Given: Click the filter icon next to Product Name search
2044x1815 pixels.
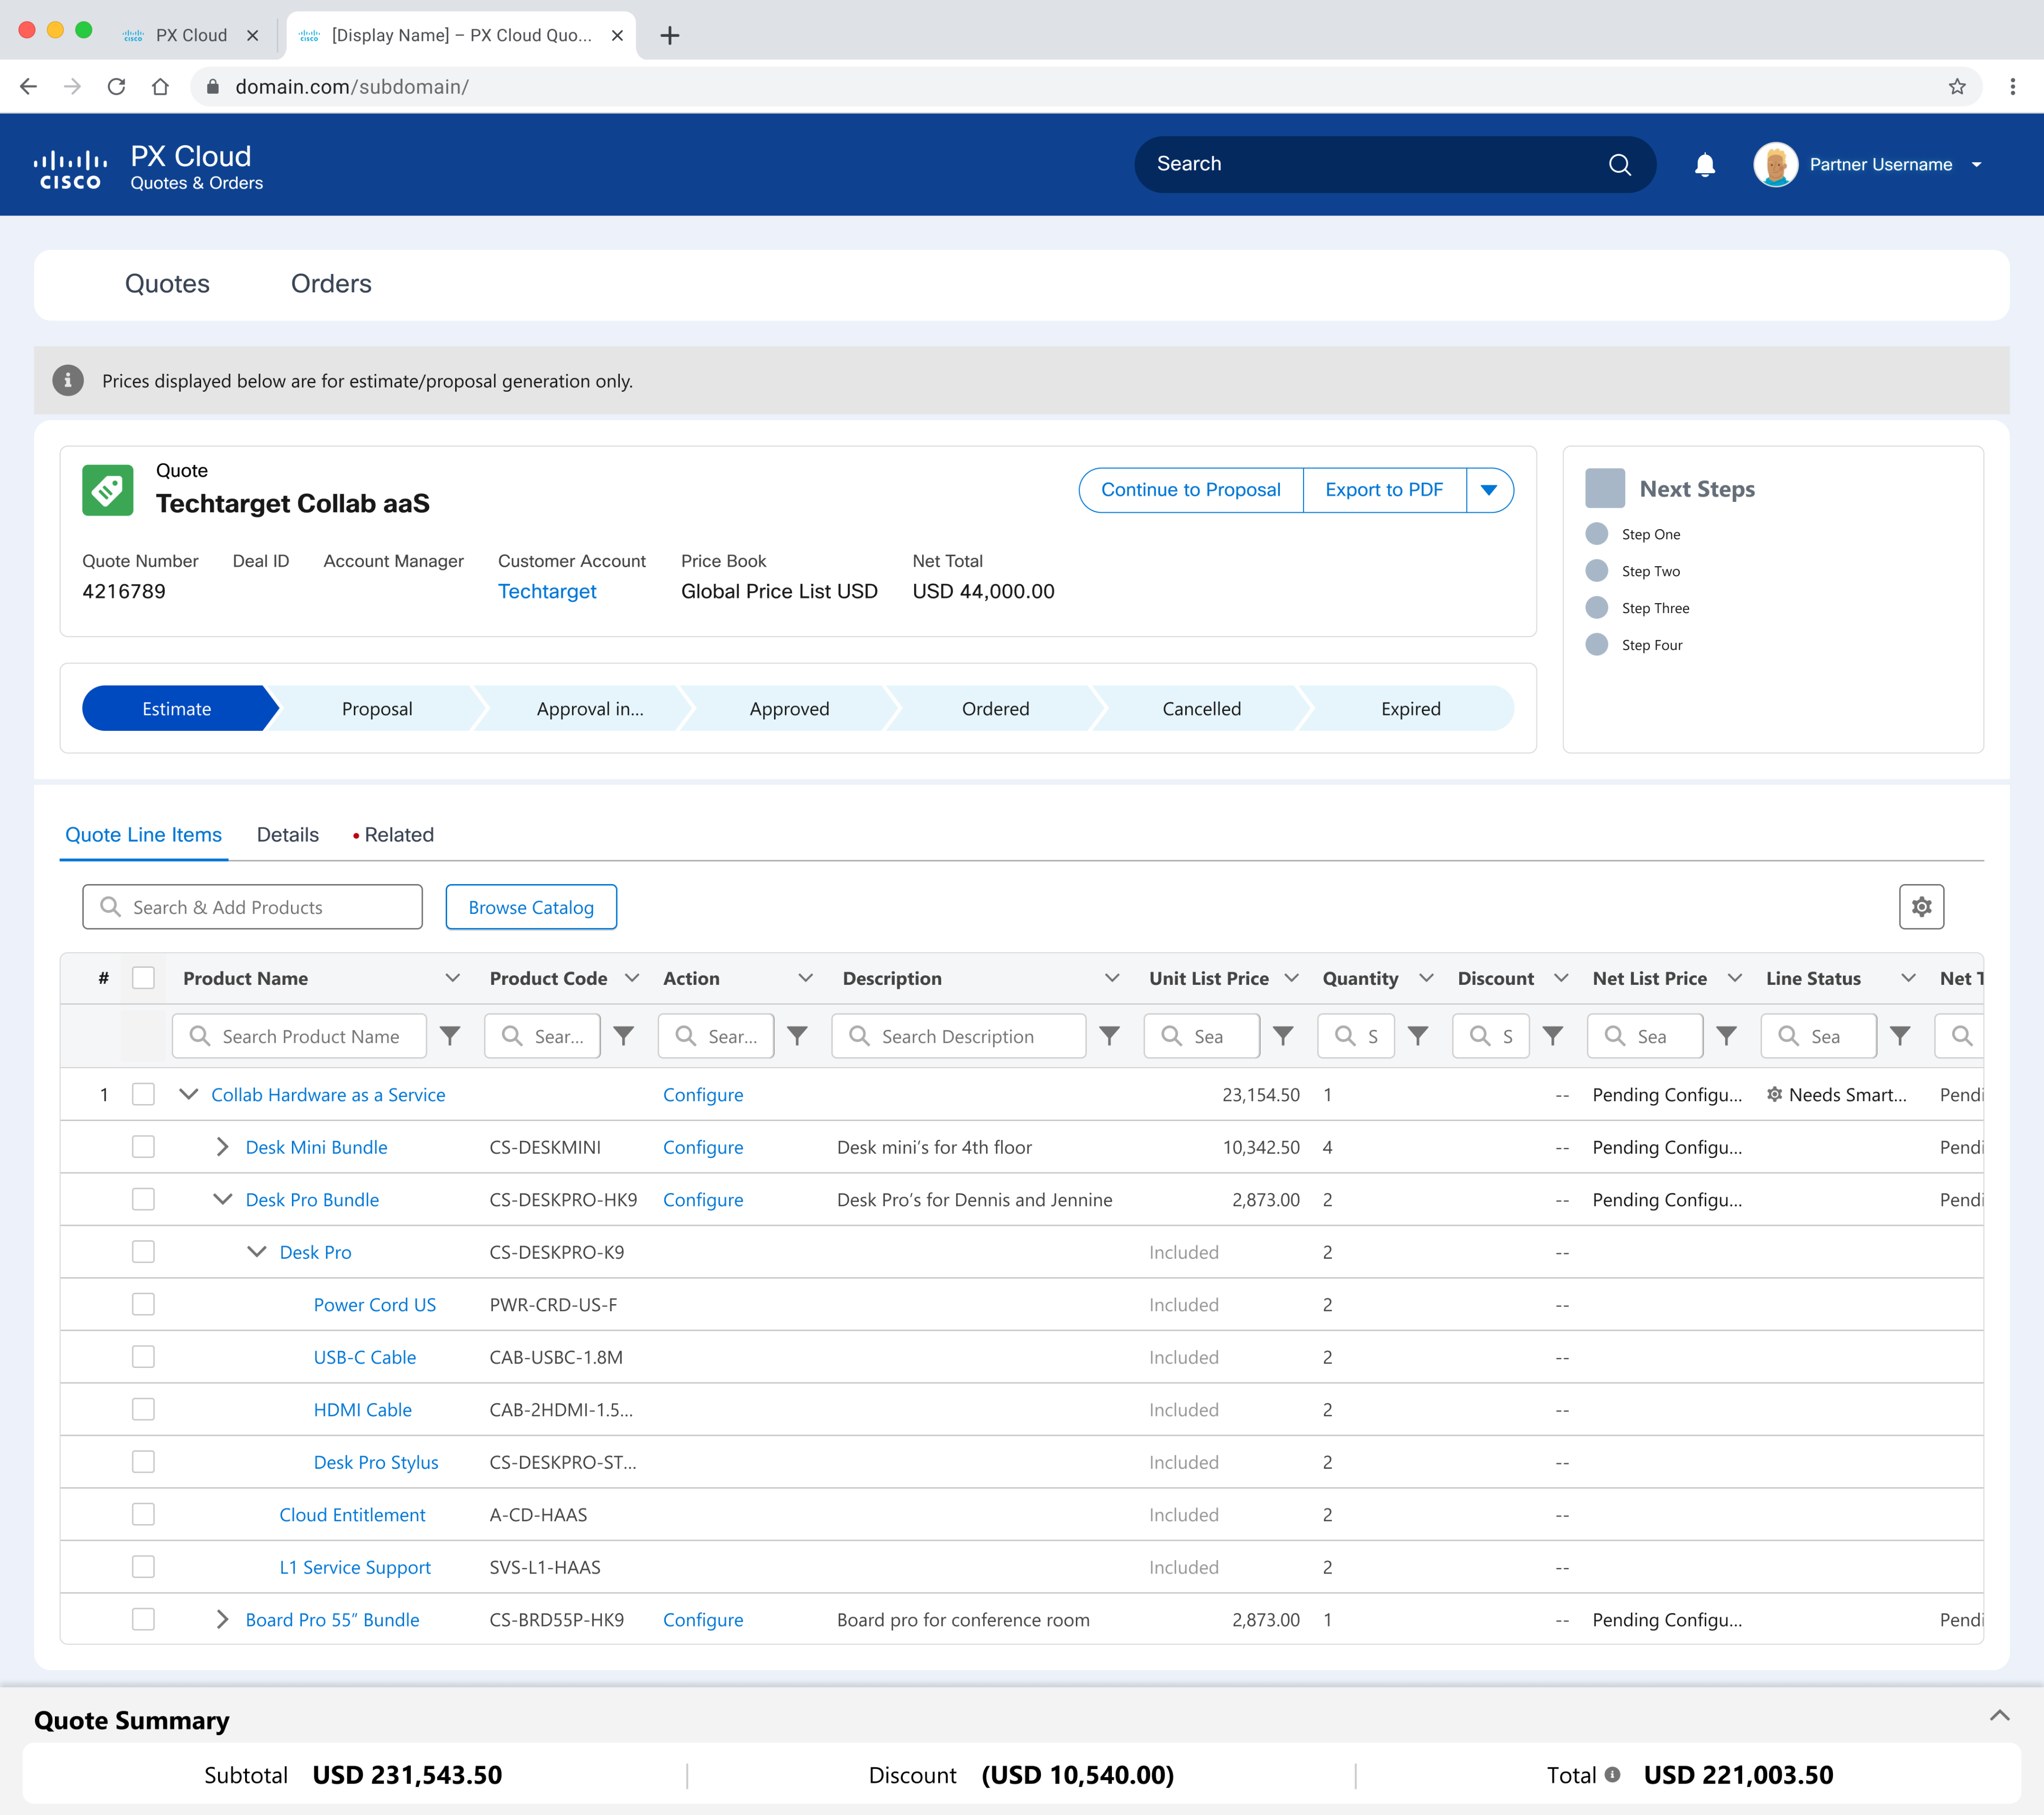Looking at the screenshot, I should click(450, 1036).
